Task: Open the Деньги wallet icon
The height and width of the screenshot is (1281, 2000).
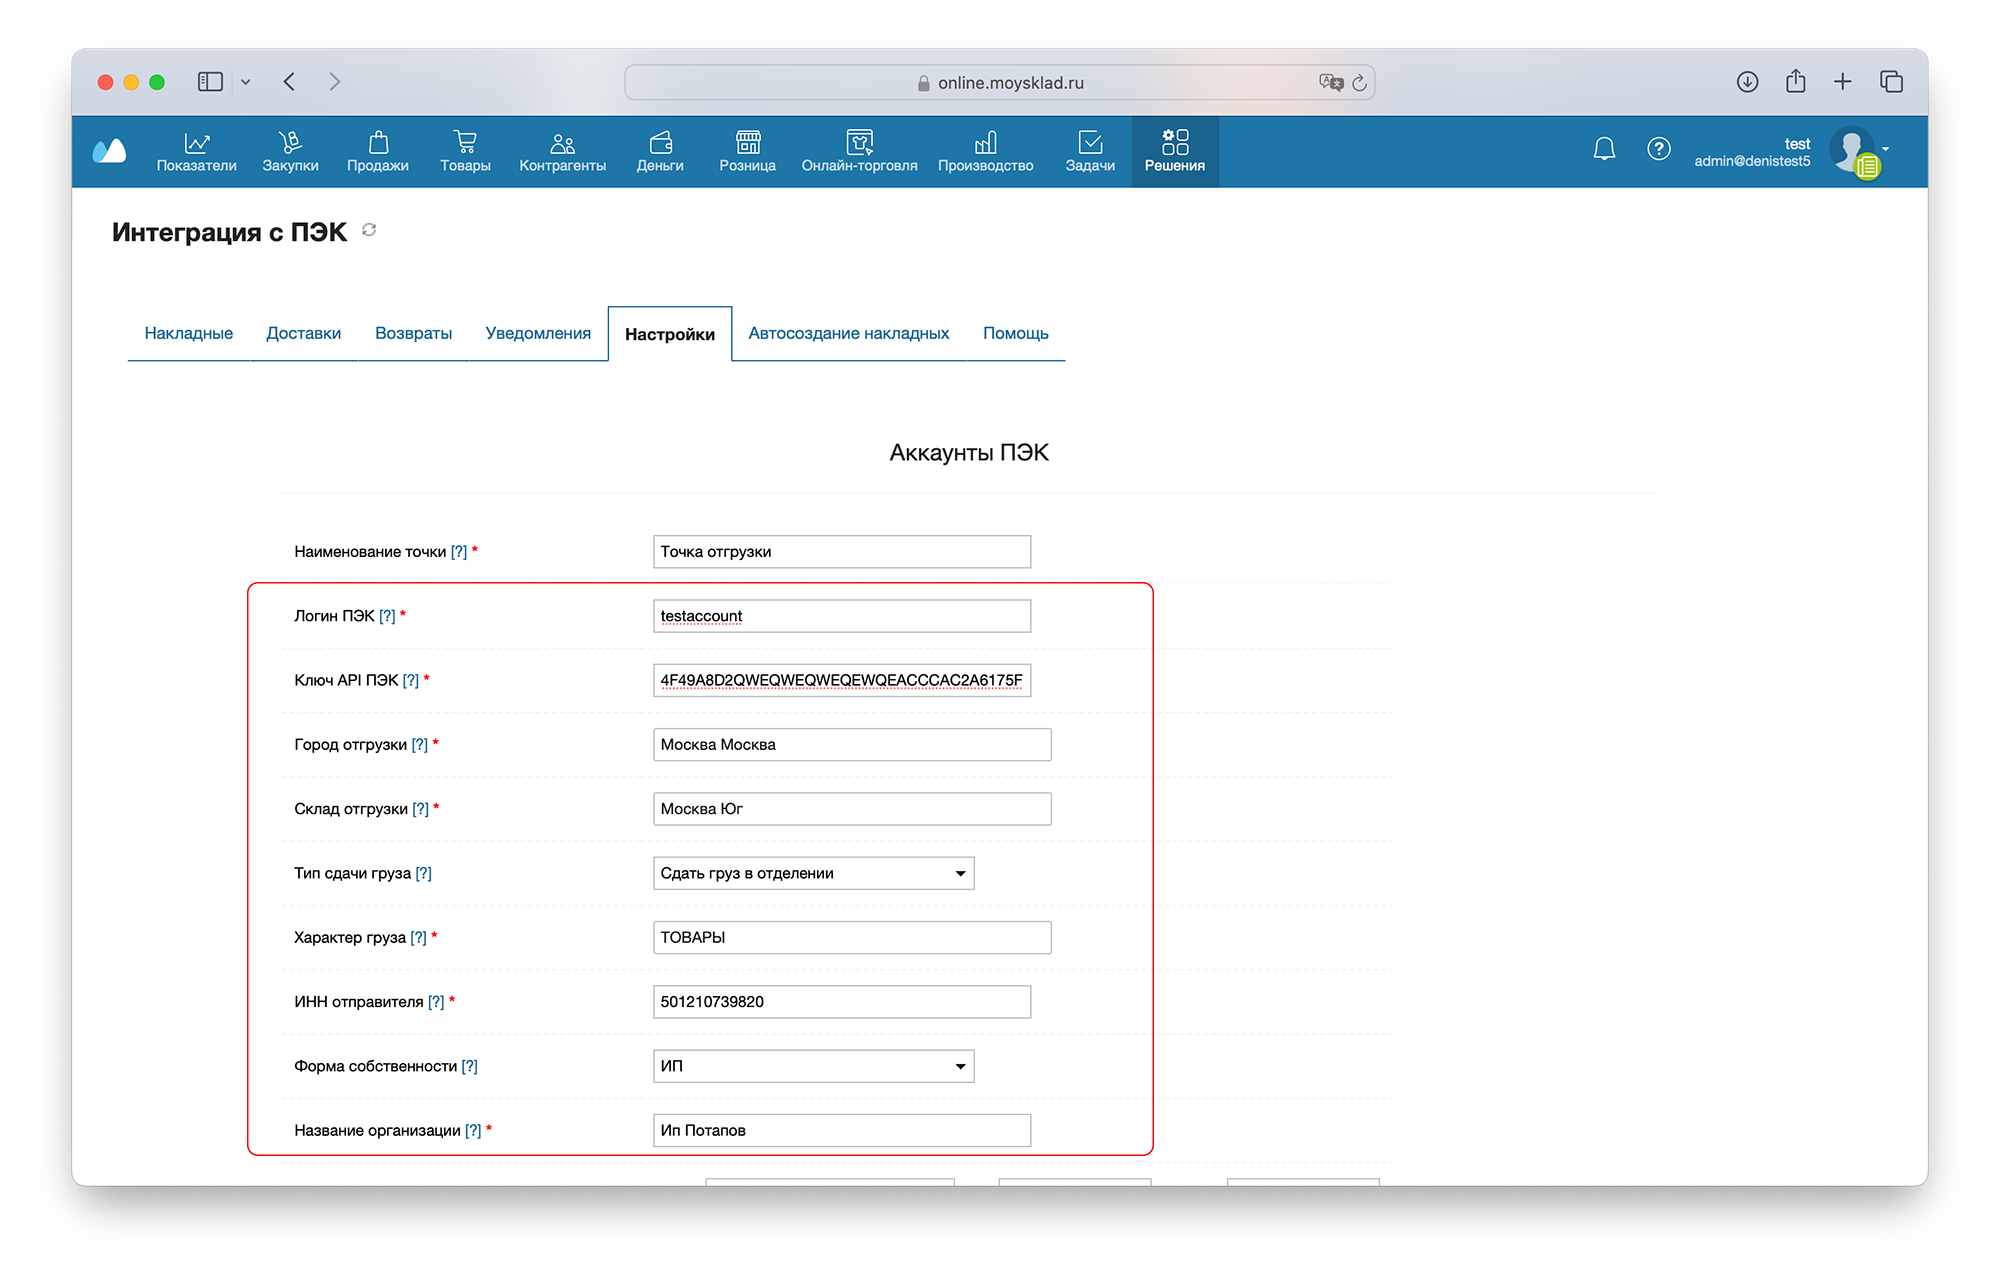Action: coord(660,143)
